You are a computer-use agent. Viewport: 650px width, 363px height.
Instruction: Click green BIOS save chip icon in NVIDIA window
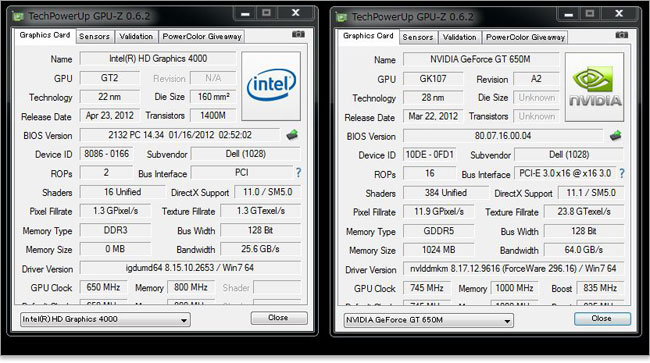[616, 136]
